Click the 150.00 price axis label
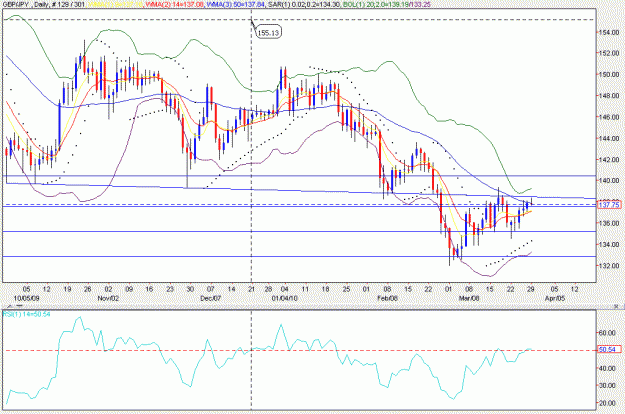 (609, 75)
